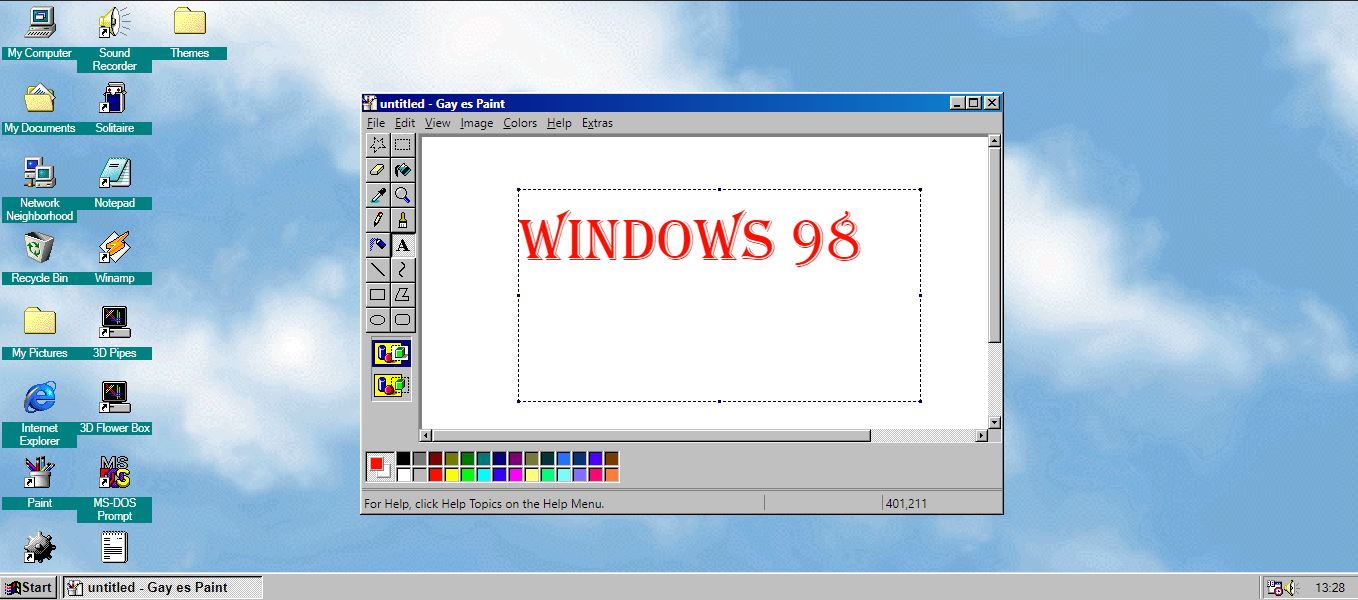Image resolution: width=1358 pixels, height=600 pixels.
Task: Click the canvas scroll up arrow
Action: click(994, 141)
